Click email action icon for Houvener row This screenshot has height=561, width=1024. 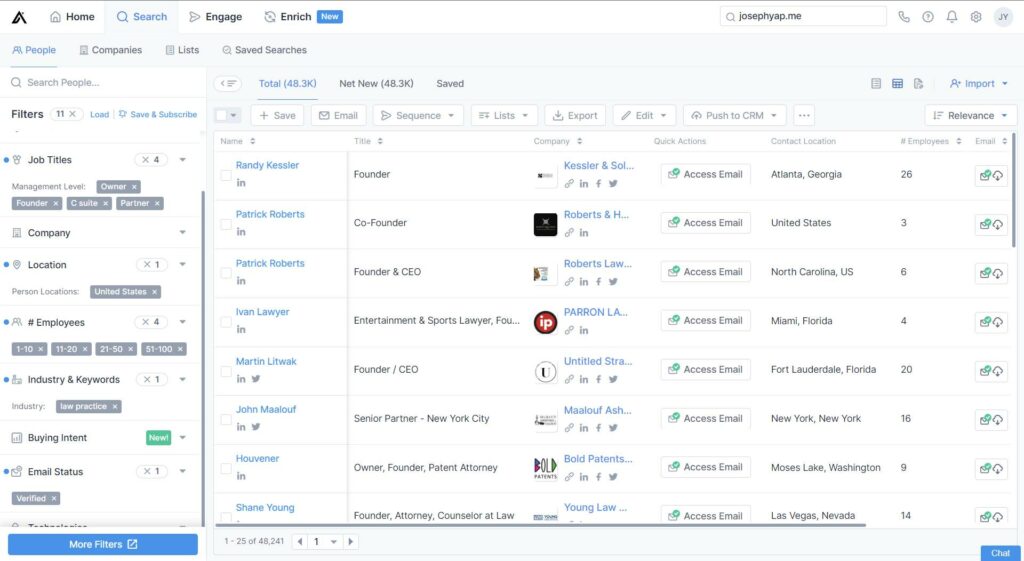point(991,468)
